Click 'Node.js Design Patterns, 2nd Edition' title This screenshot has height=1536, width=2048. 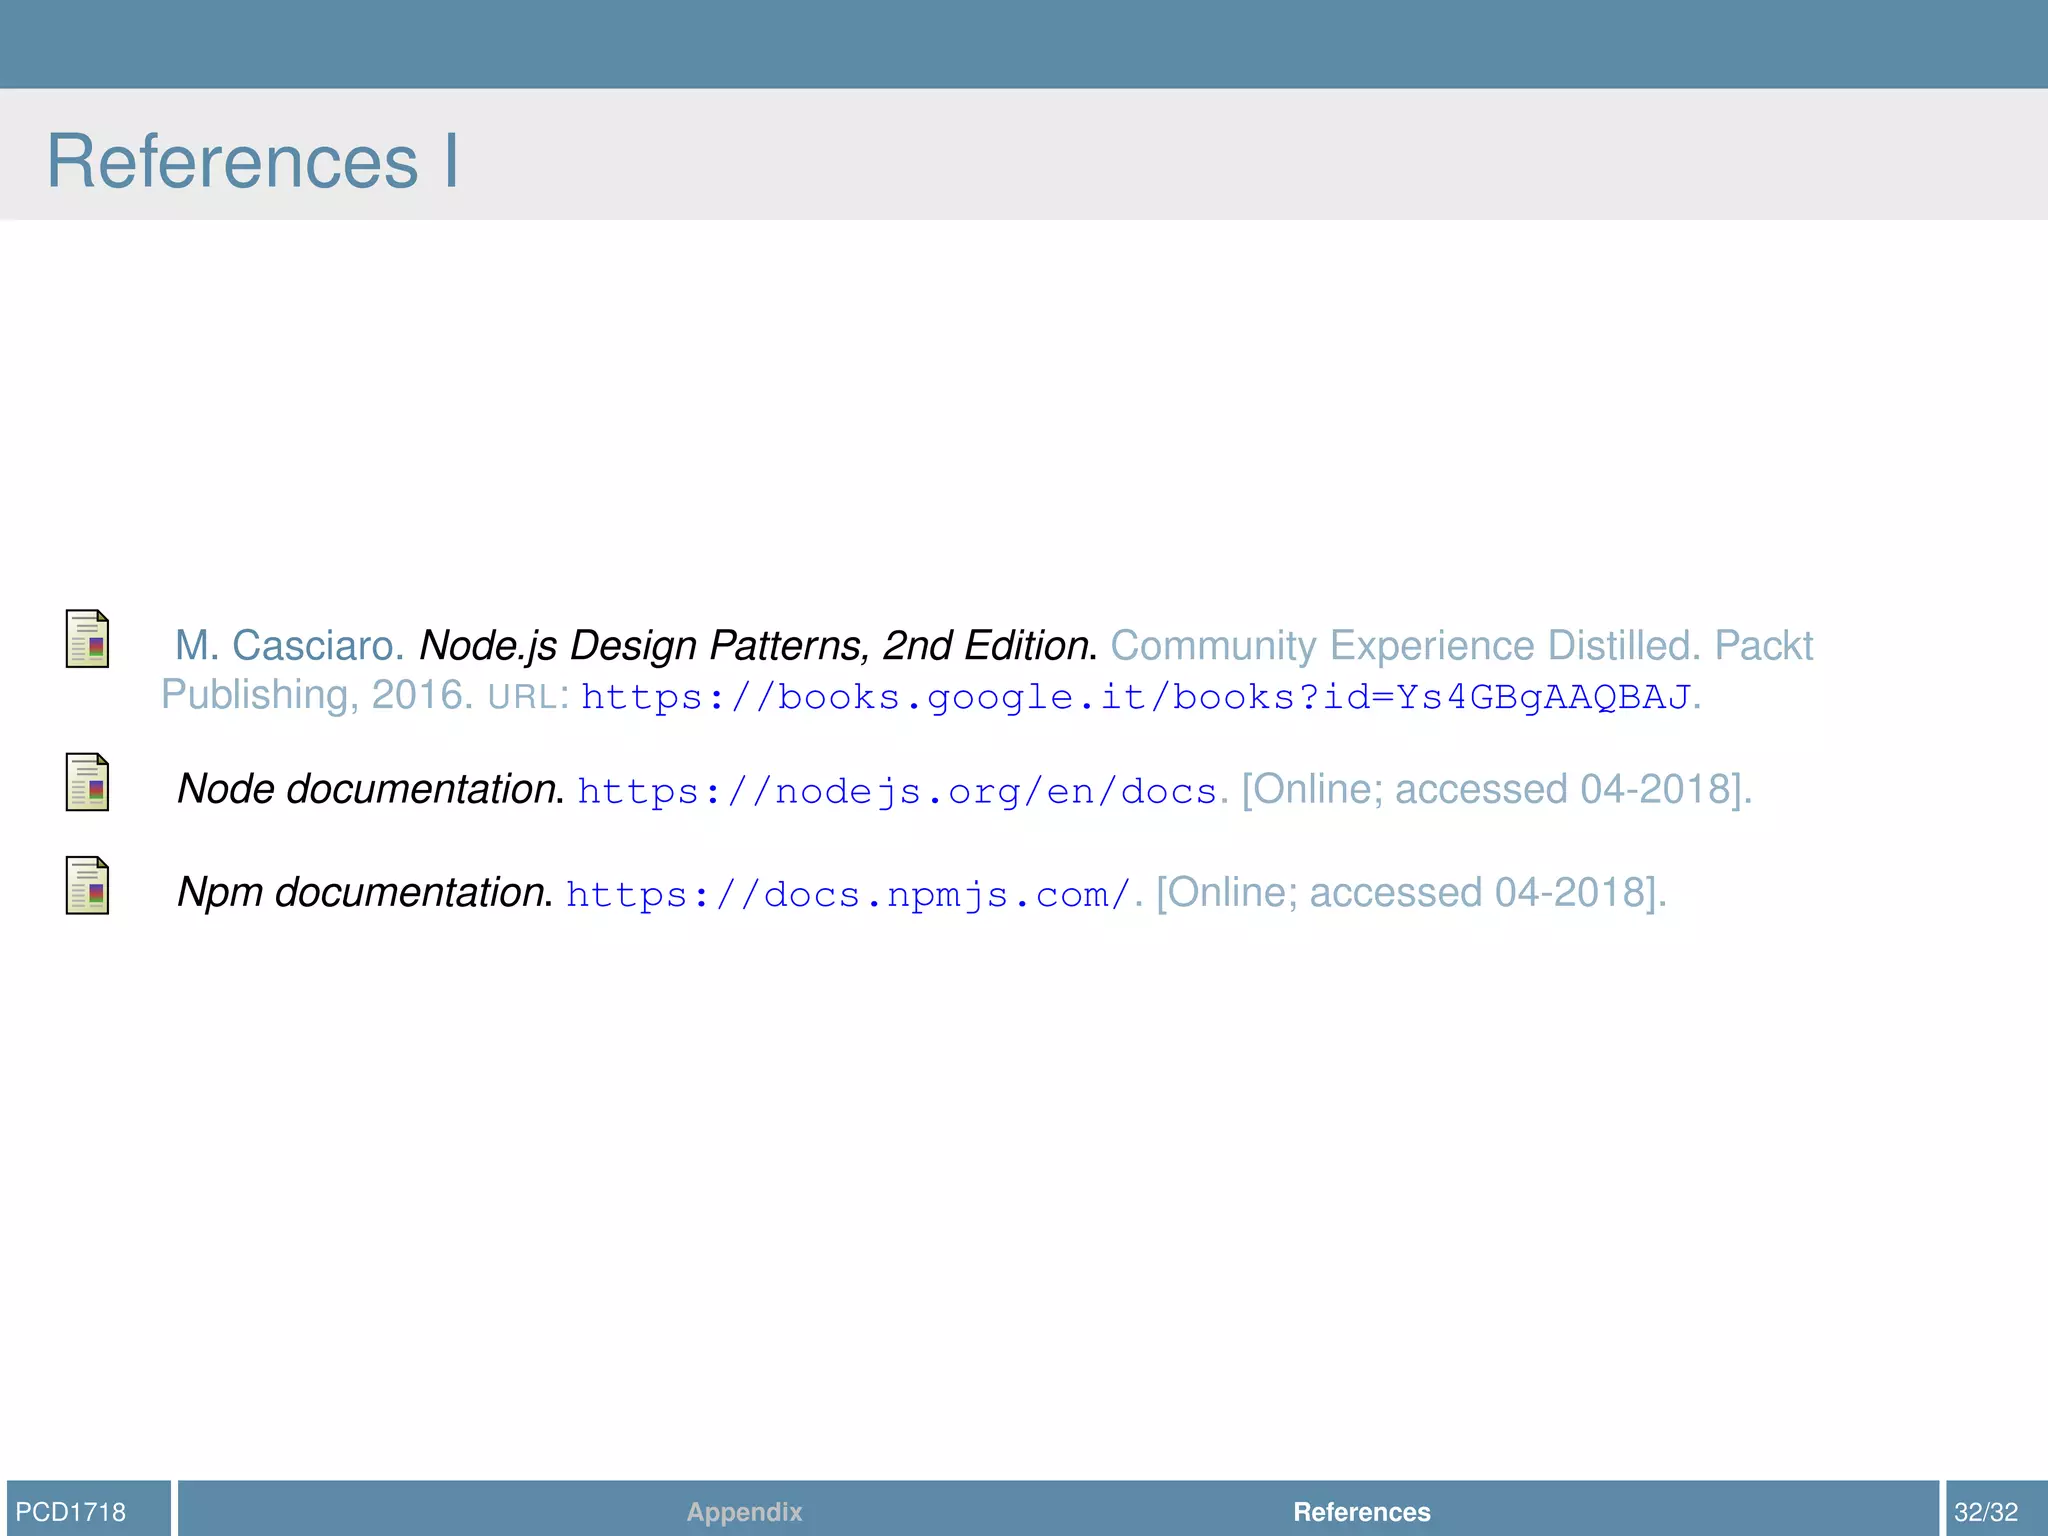[x=754, y=646]
